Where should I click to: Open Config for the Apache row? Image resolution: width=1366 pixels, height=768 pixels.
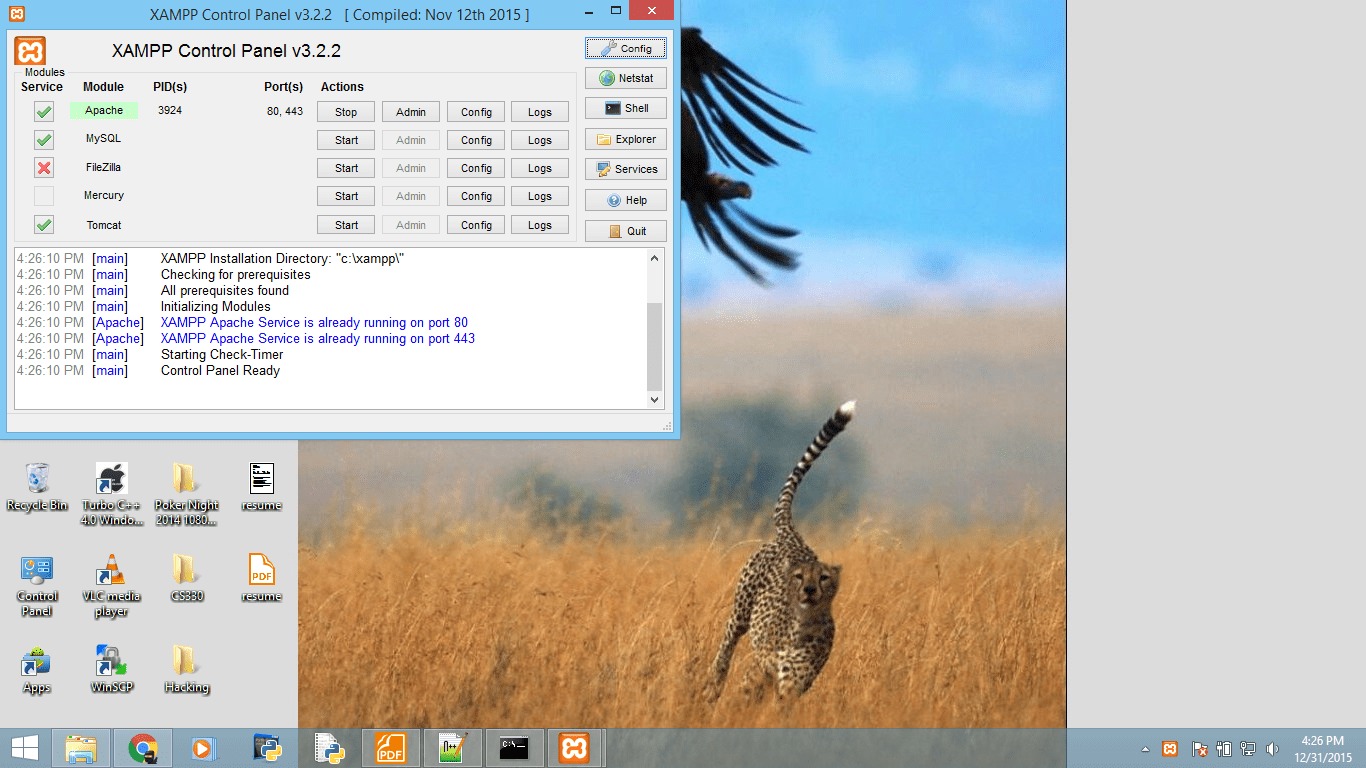coord(476,112)
